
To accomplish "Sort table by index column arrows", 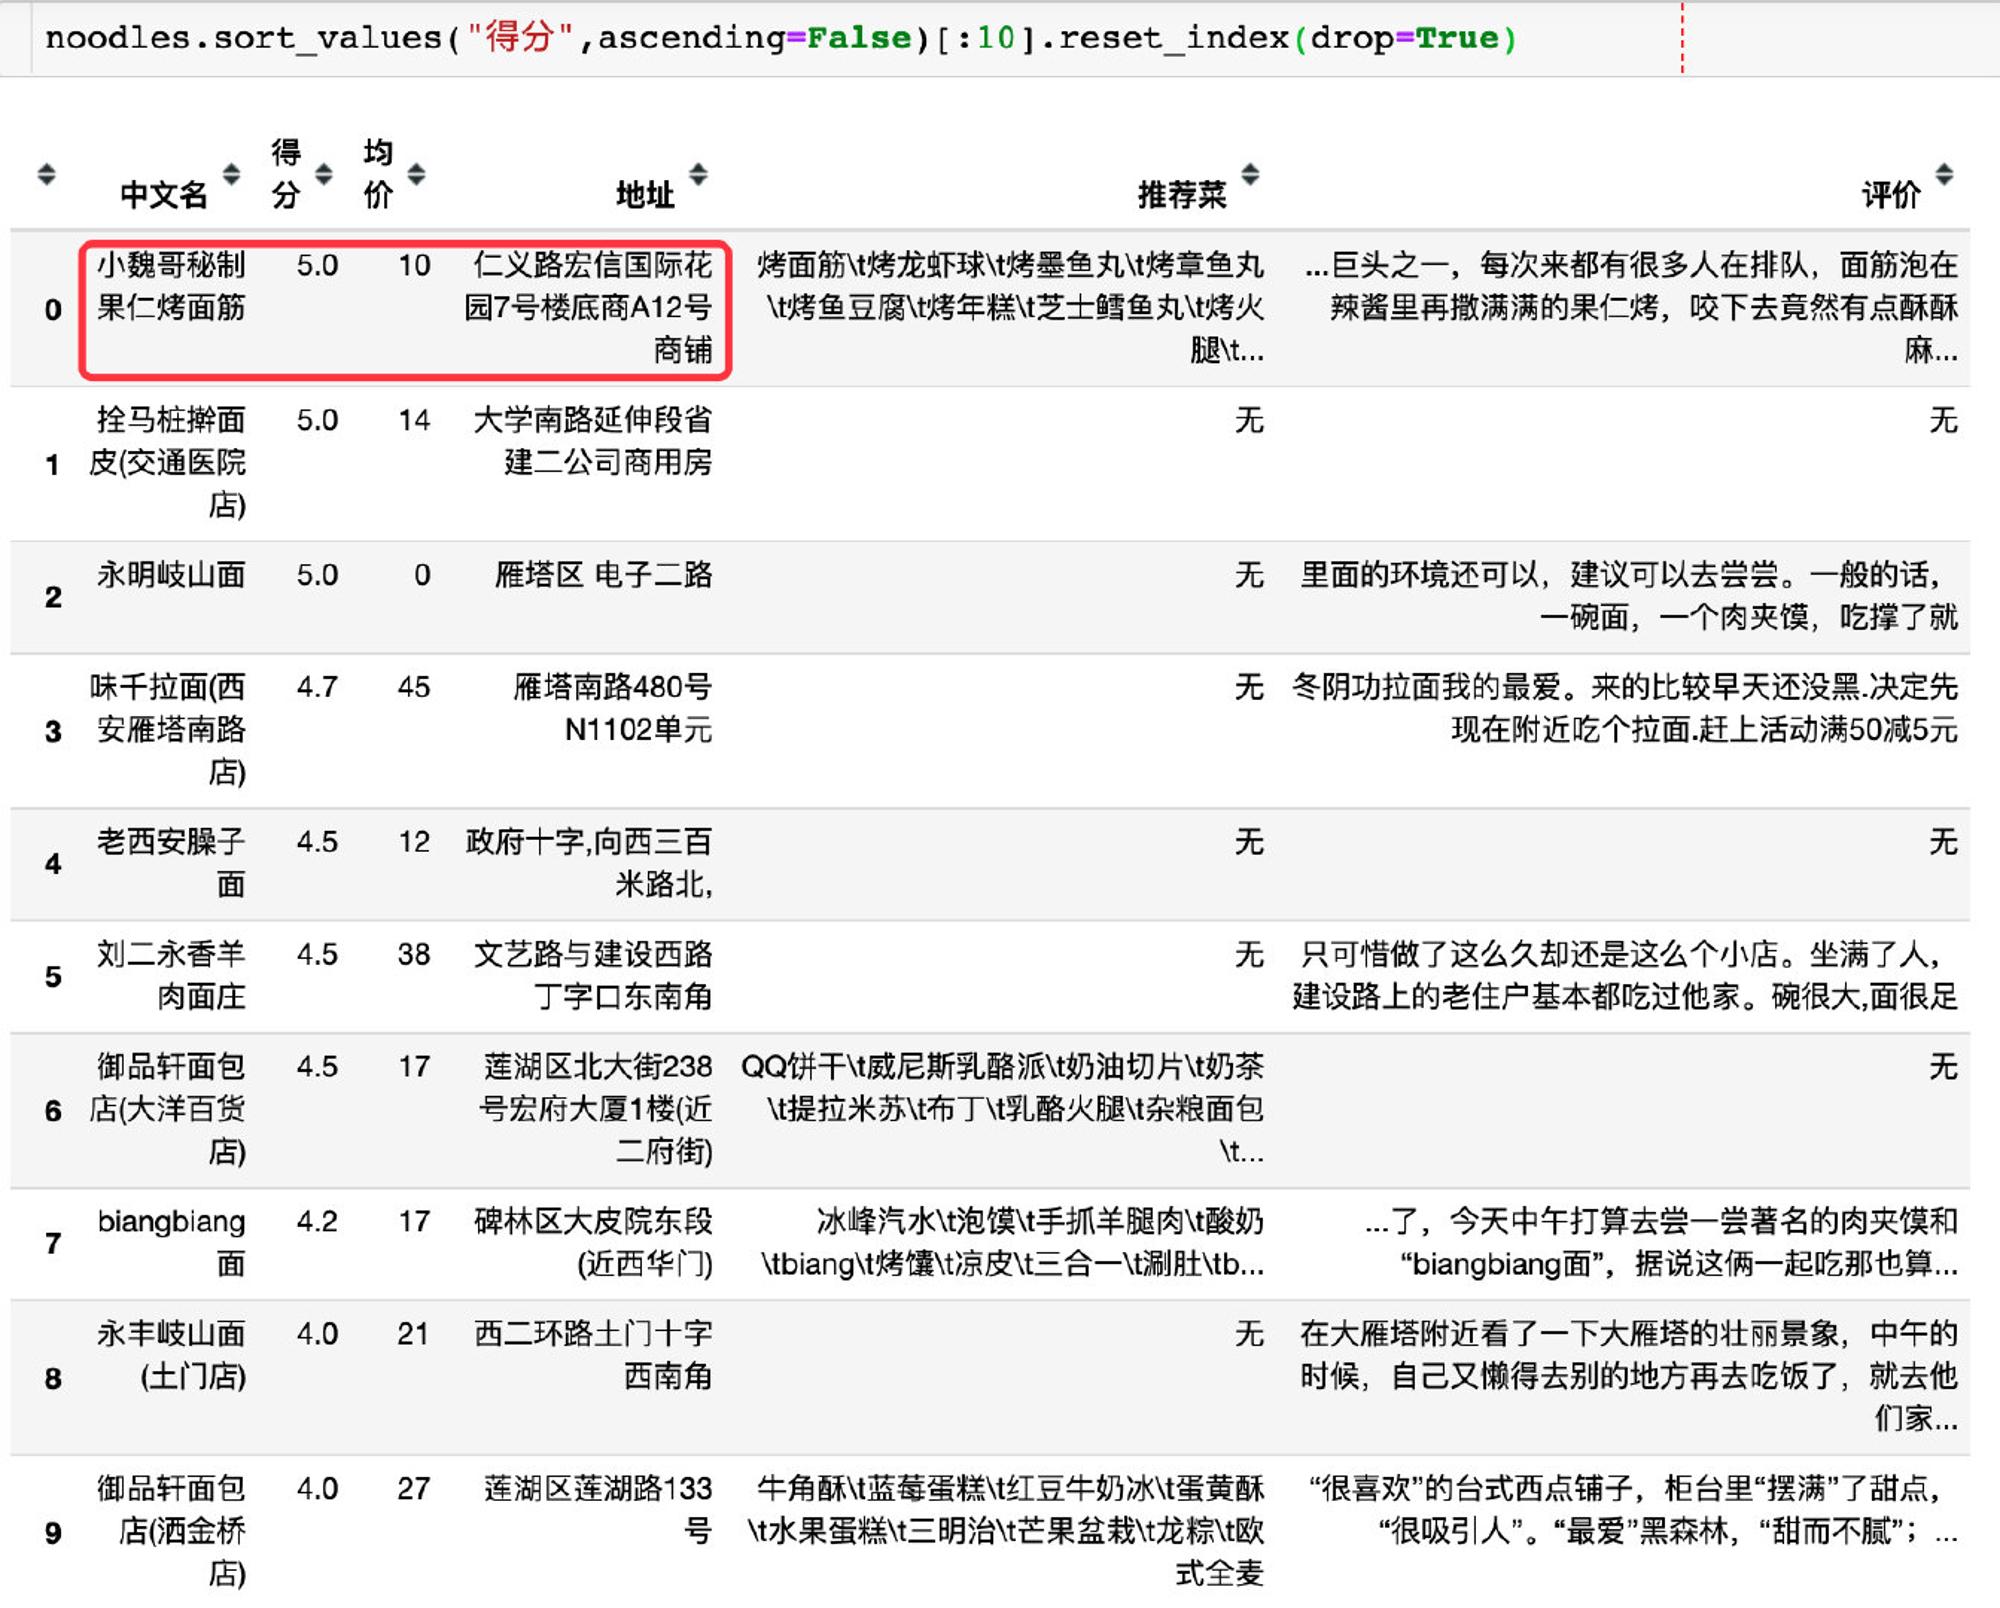I will coord(46,175).
